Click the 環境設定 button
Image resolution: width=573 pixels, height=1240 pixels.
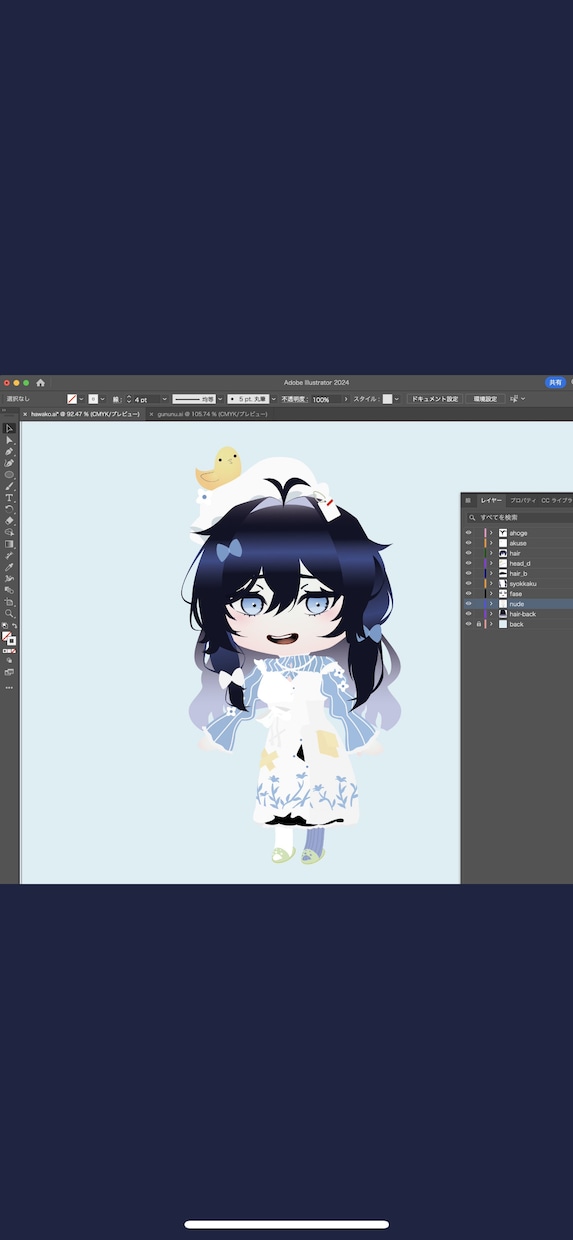click(485, 399)
